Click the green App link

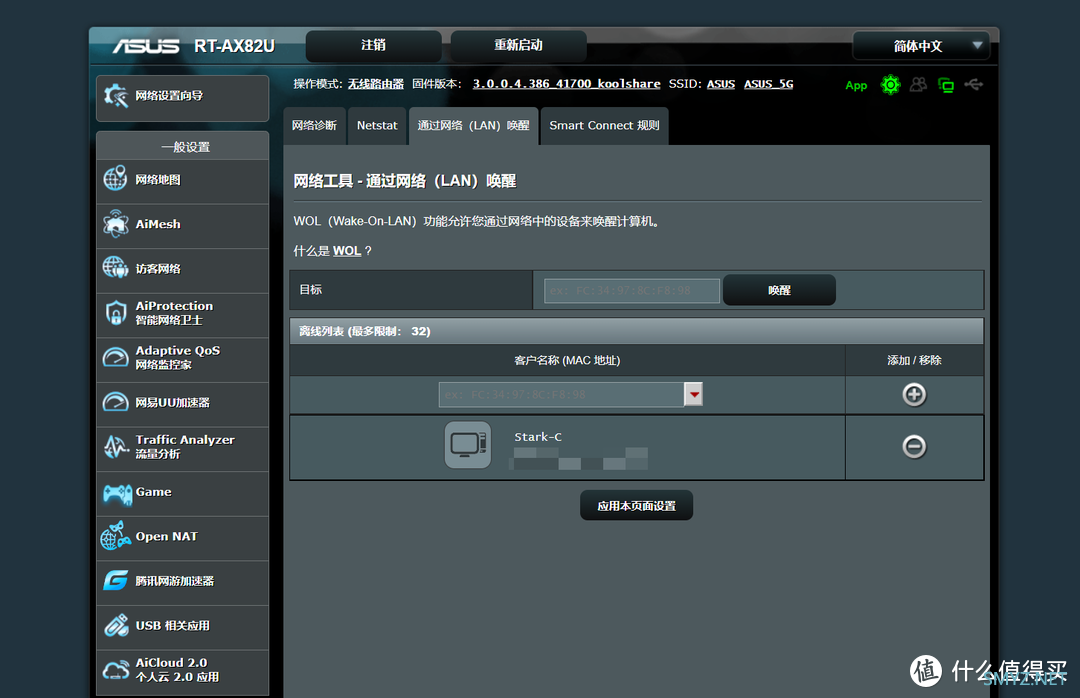(x=855, y=85)
